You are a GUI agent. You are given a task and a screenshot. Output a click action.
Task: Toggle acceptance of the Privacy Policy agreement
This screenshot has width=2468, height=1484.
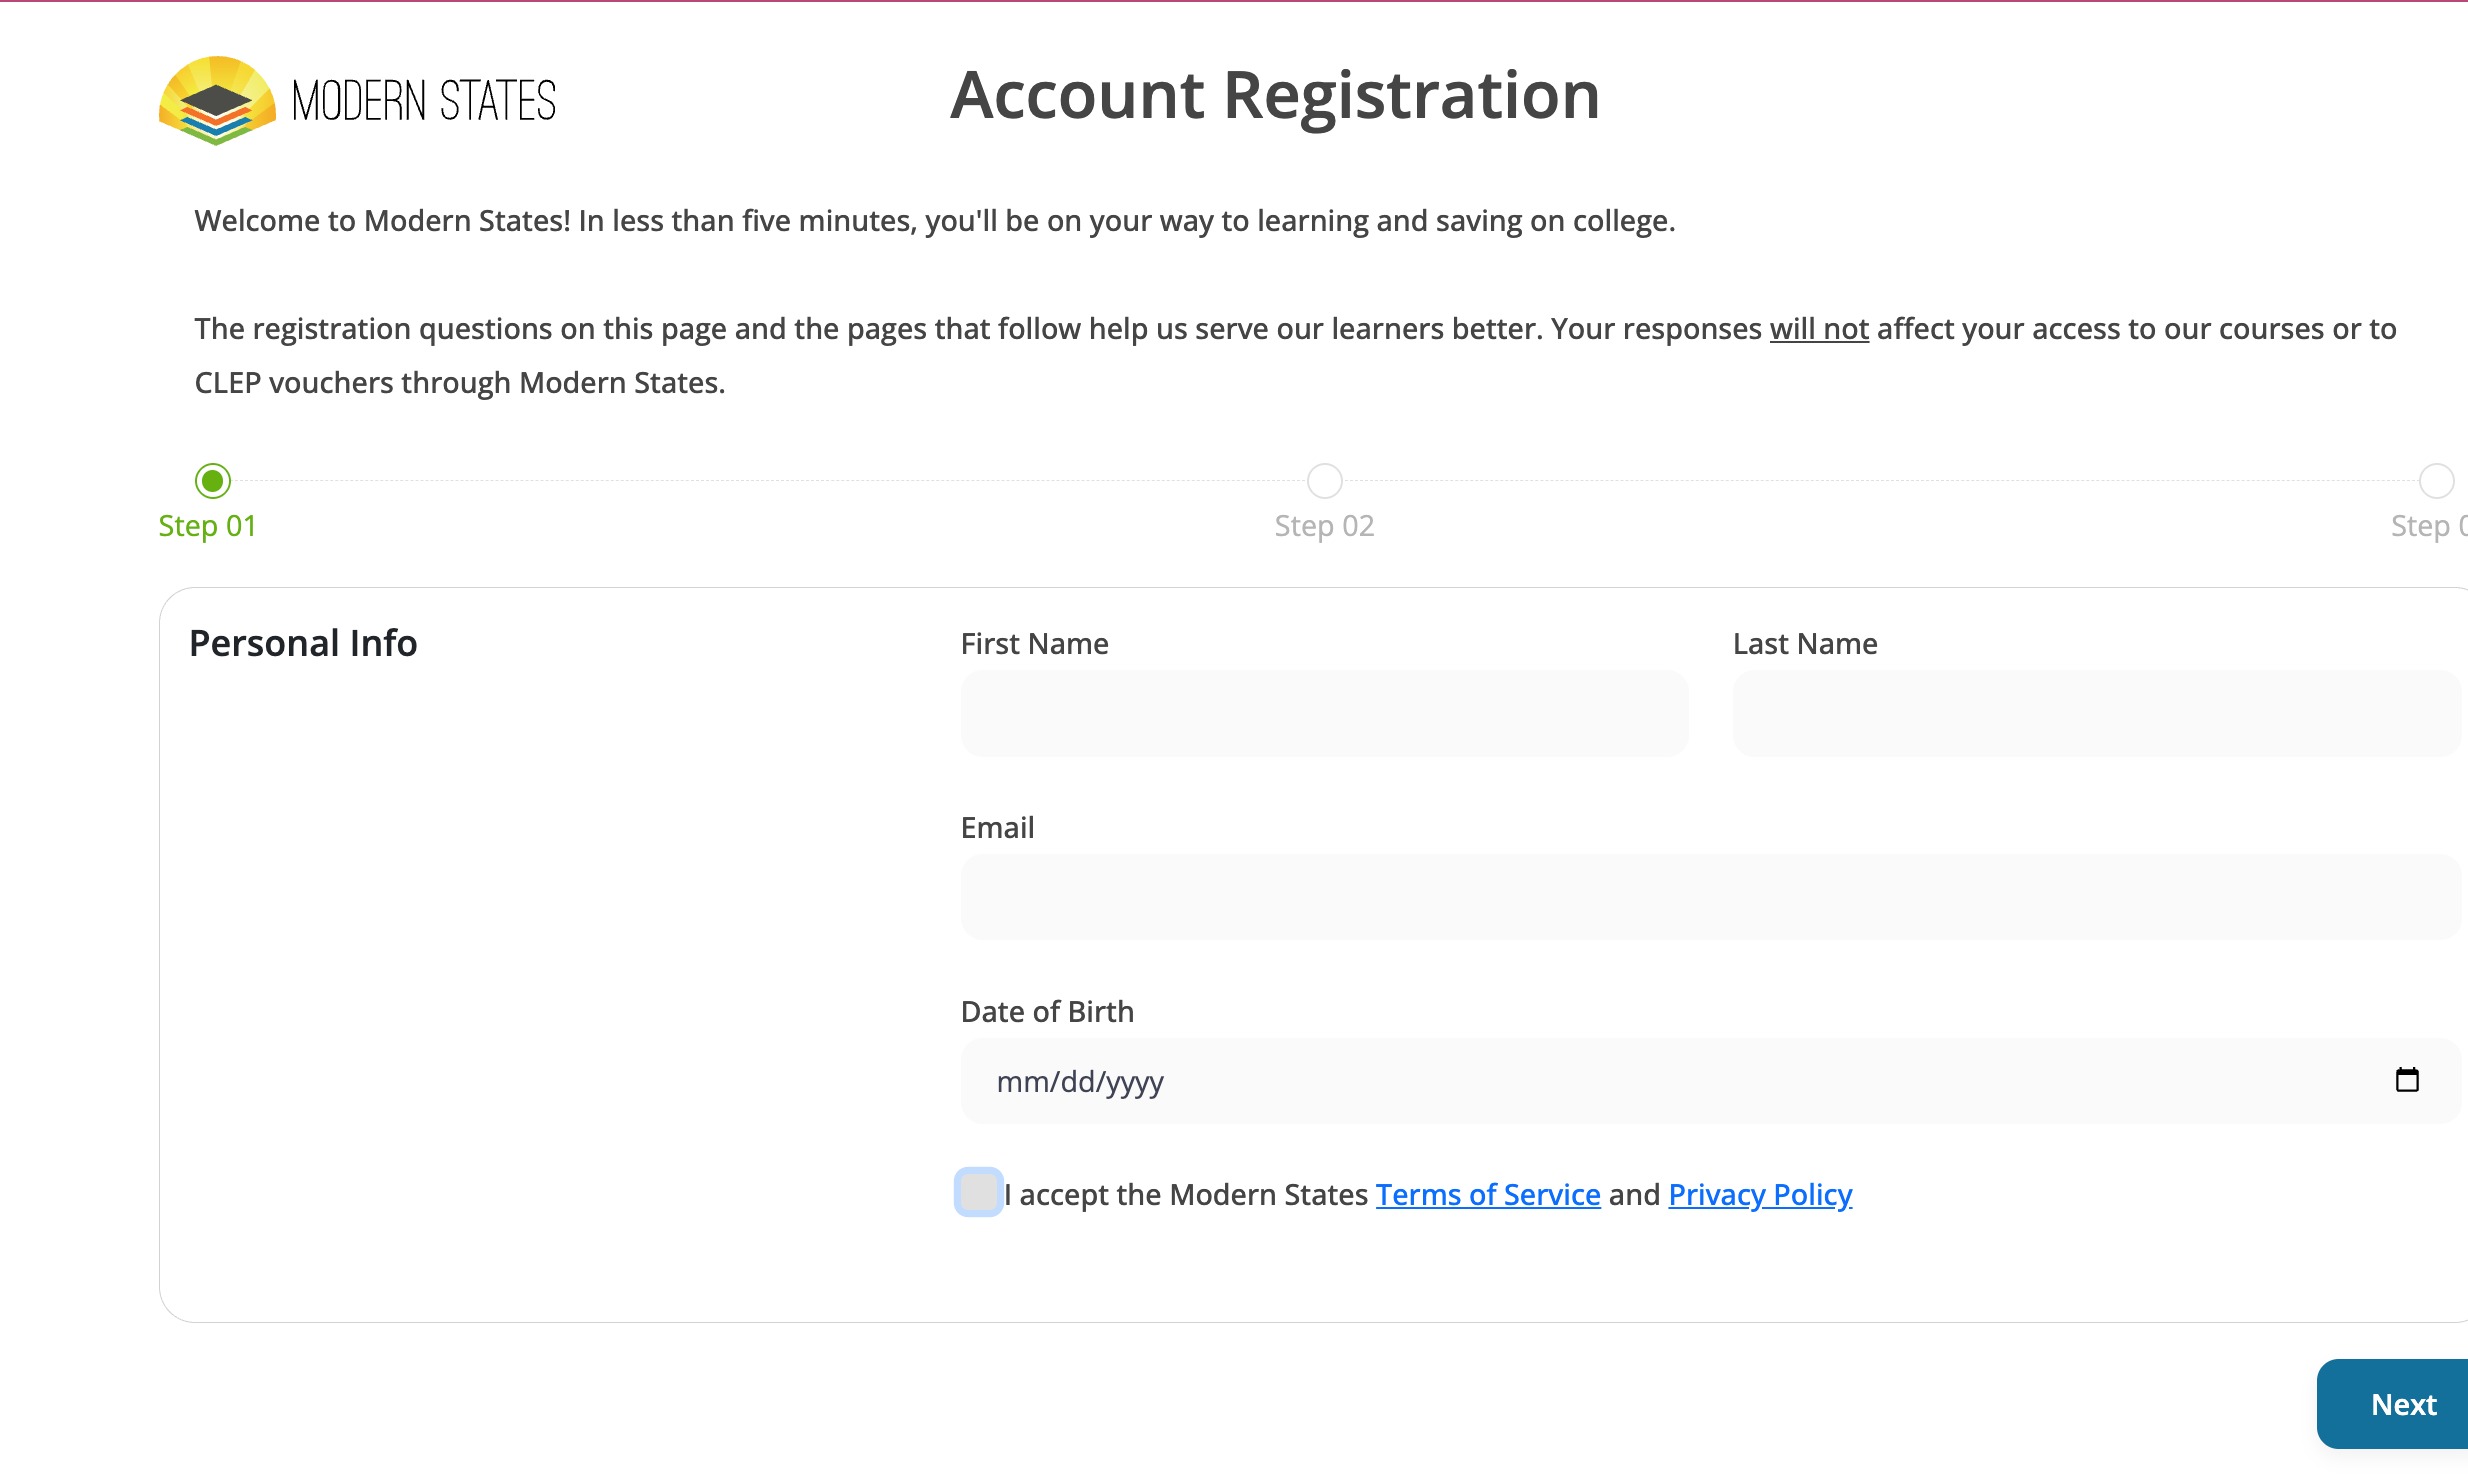[978, 1193]
